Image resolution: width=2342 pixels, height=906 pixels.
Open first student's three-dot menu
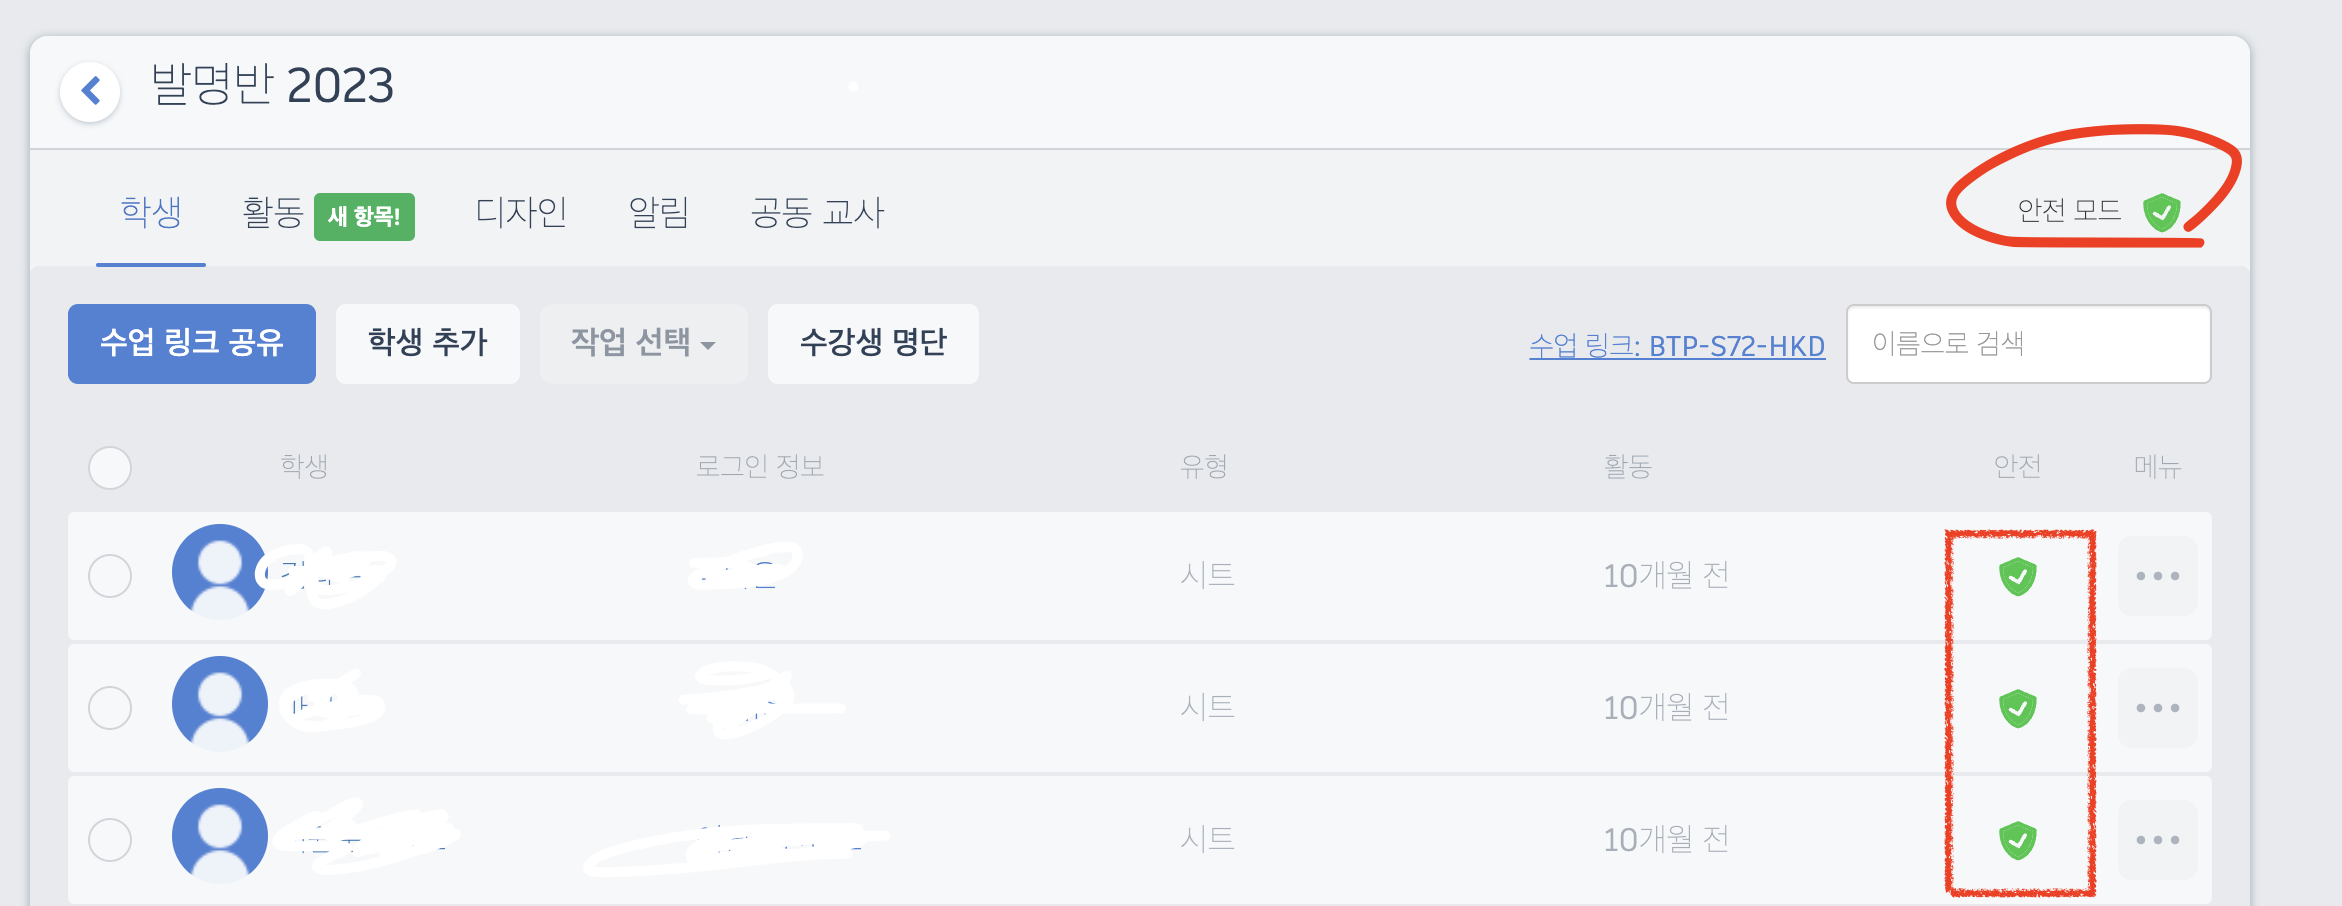(2157, 576)
